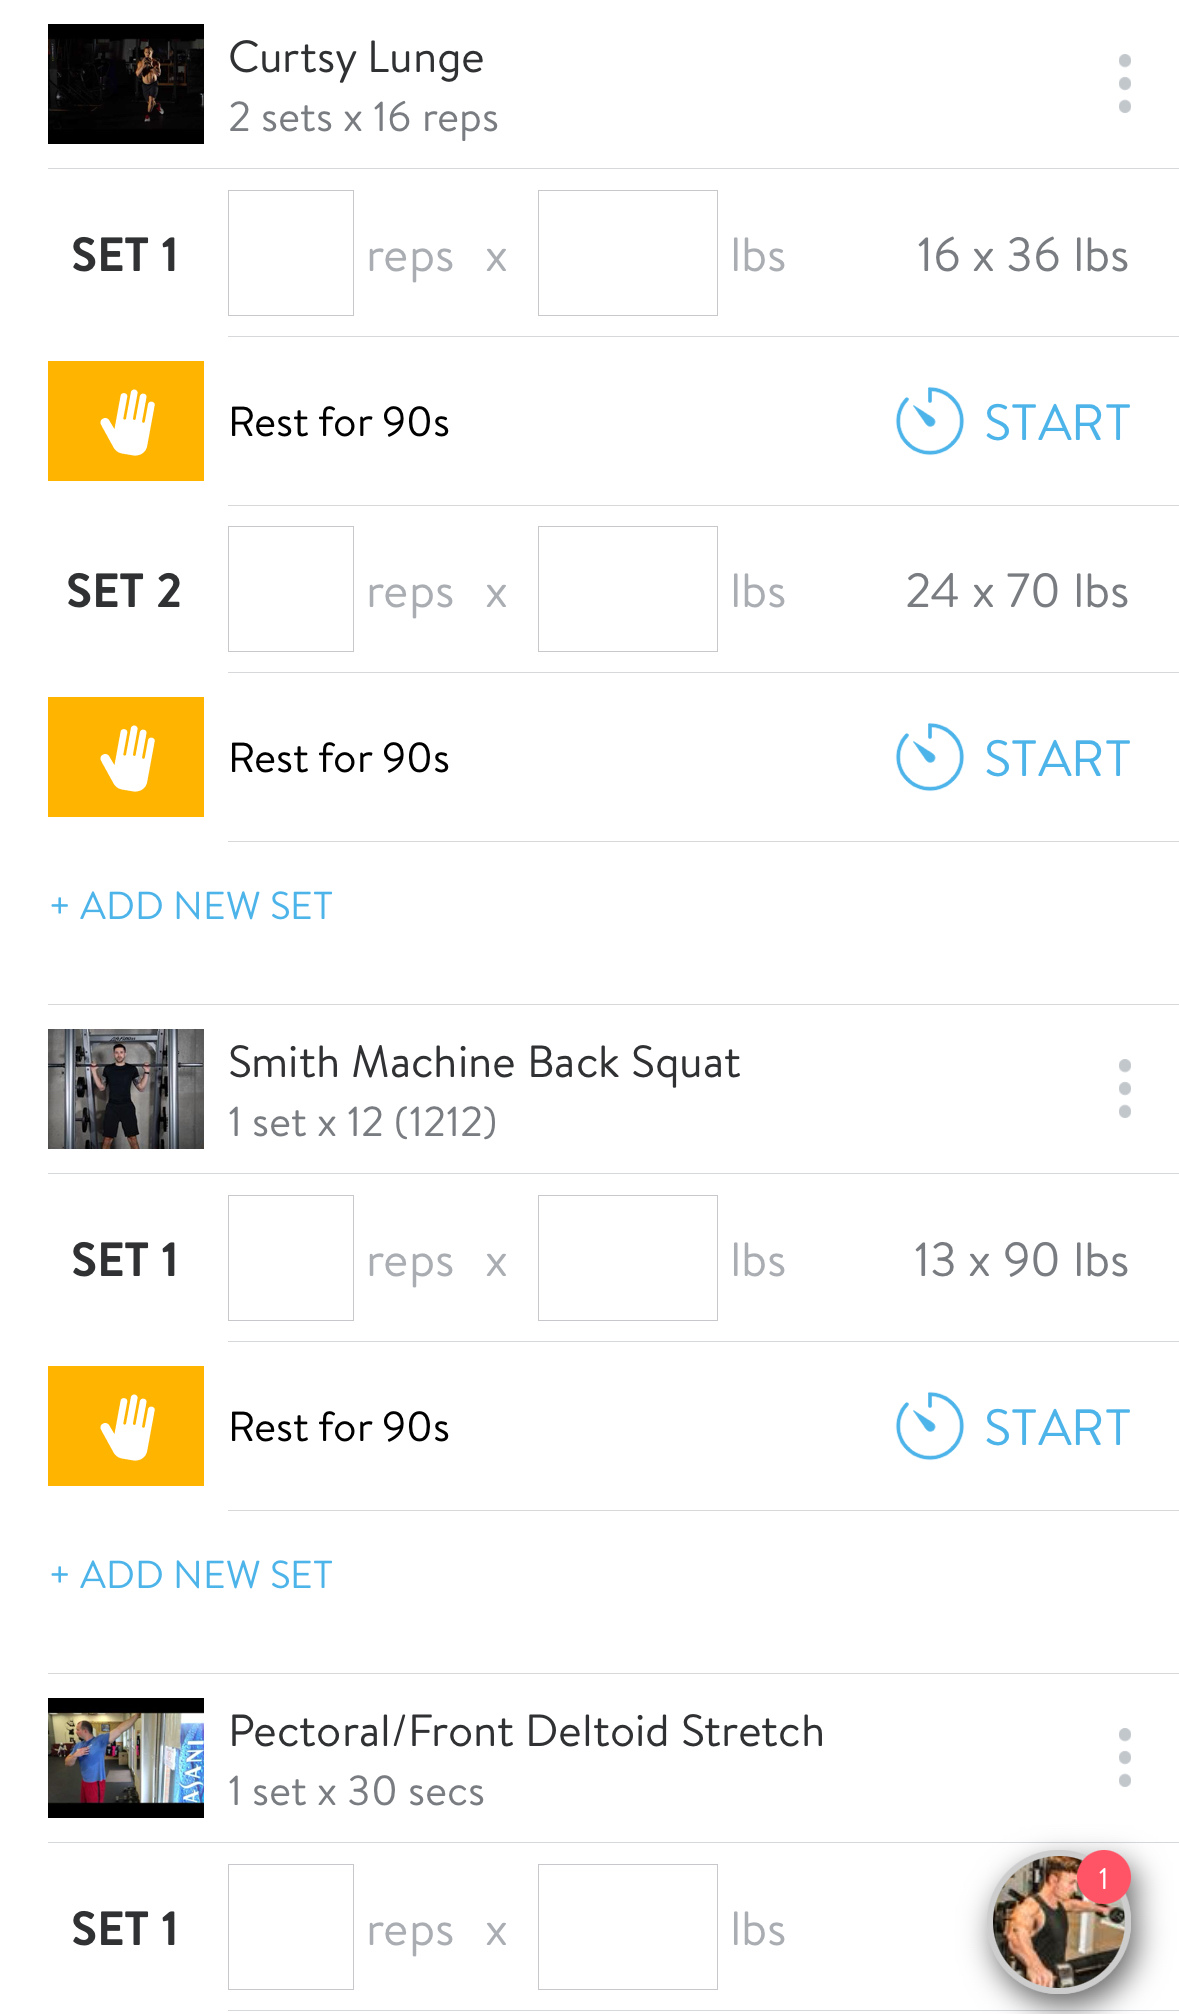Start rest timer after Curtsy Lunge Set 1
1179x2014 pixels.
(x=1013, y=421)
